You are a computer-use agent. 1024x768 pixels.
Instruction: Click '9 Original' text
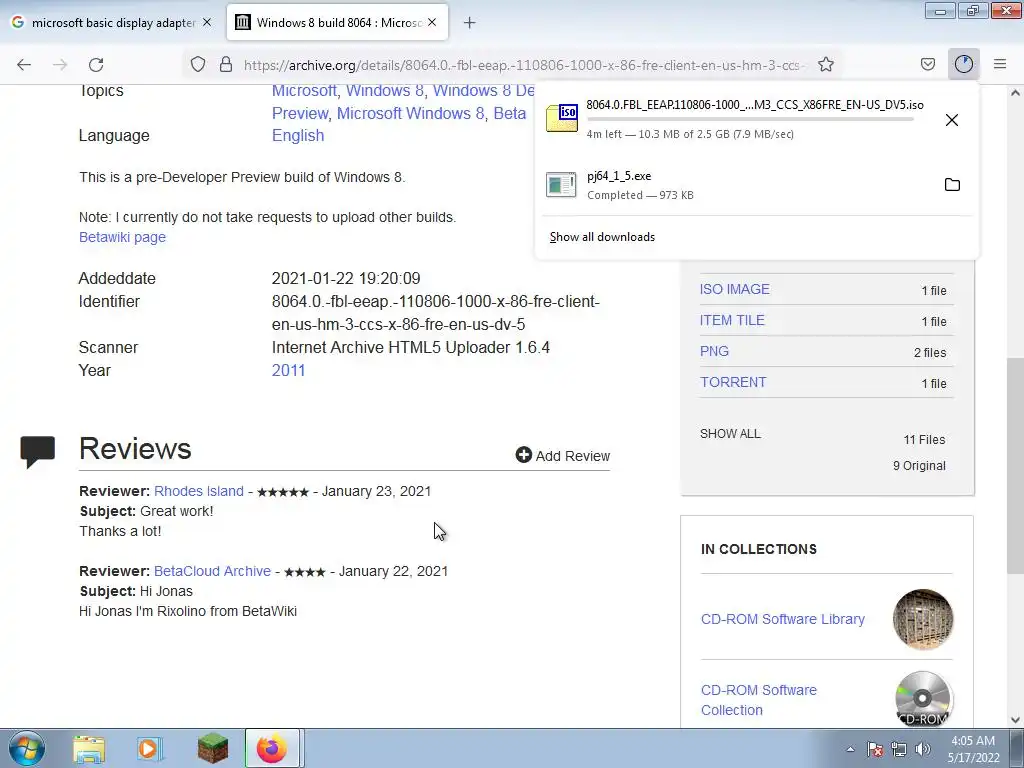tap(919, 466)
